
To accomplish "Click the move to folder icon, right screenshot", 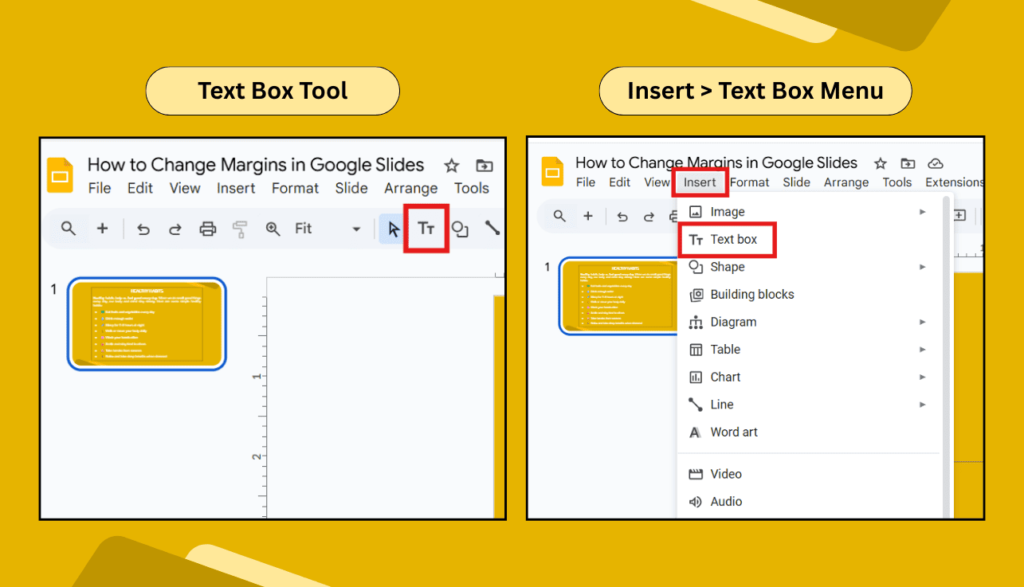I will click(908, 163).
